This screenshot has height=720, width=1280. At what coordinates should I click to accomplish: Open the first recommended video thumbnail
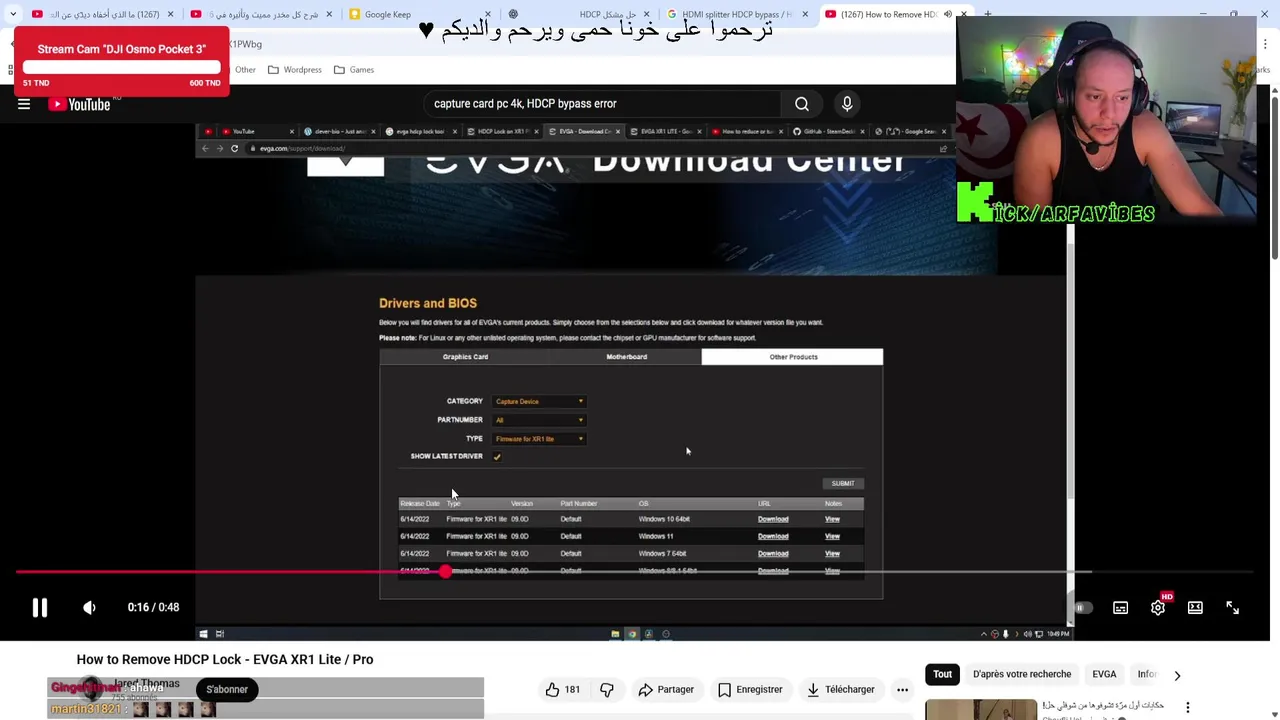(981, 709)
